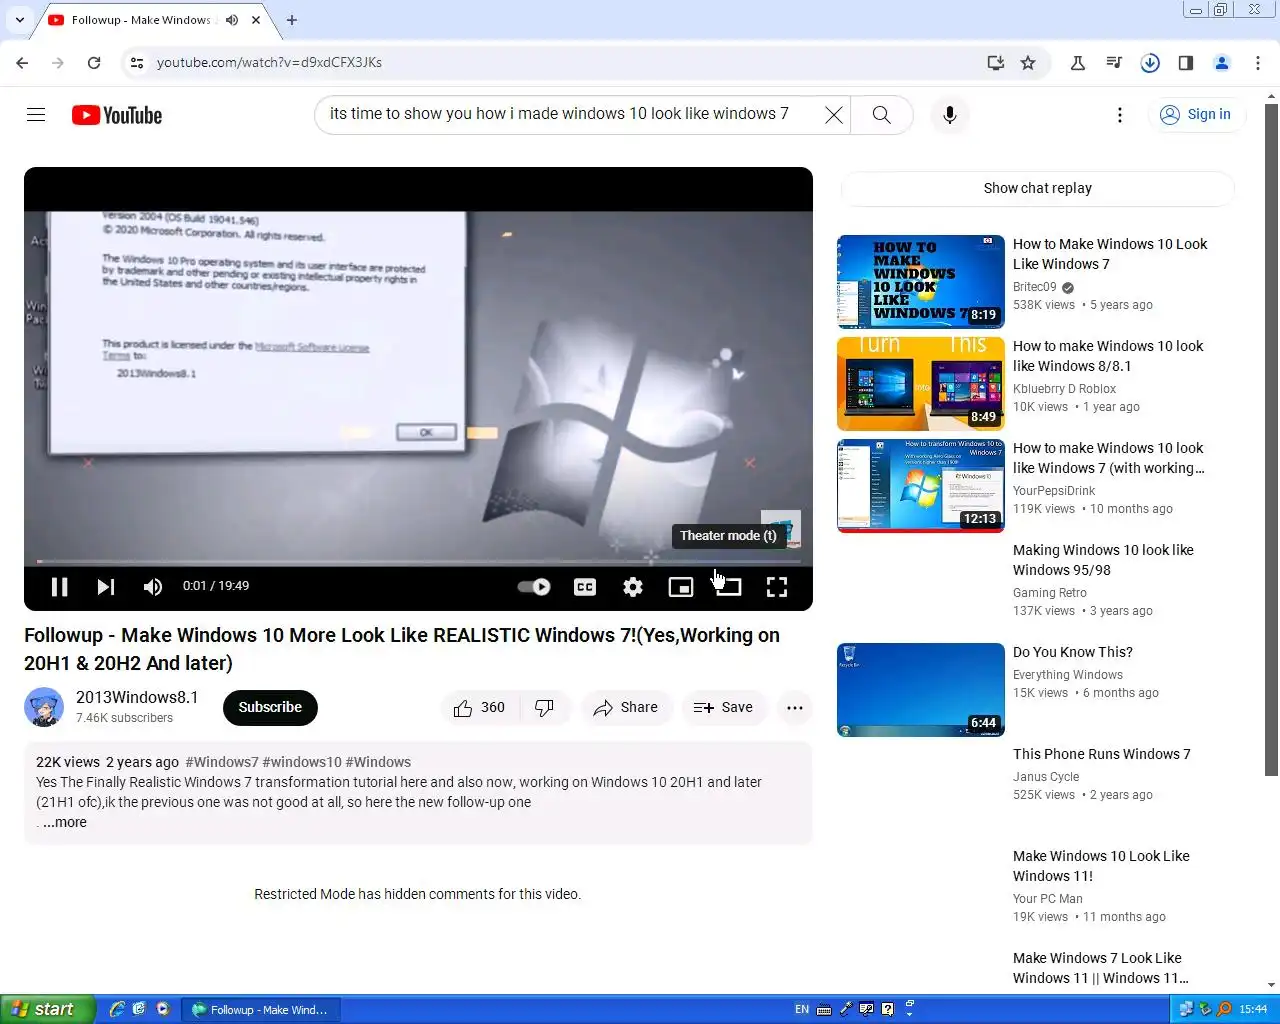The image size is (1280, 1024).
Task: Dislike this video
Action: tap(545, 708)
